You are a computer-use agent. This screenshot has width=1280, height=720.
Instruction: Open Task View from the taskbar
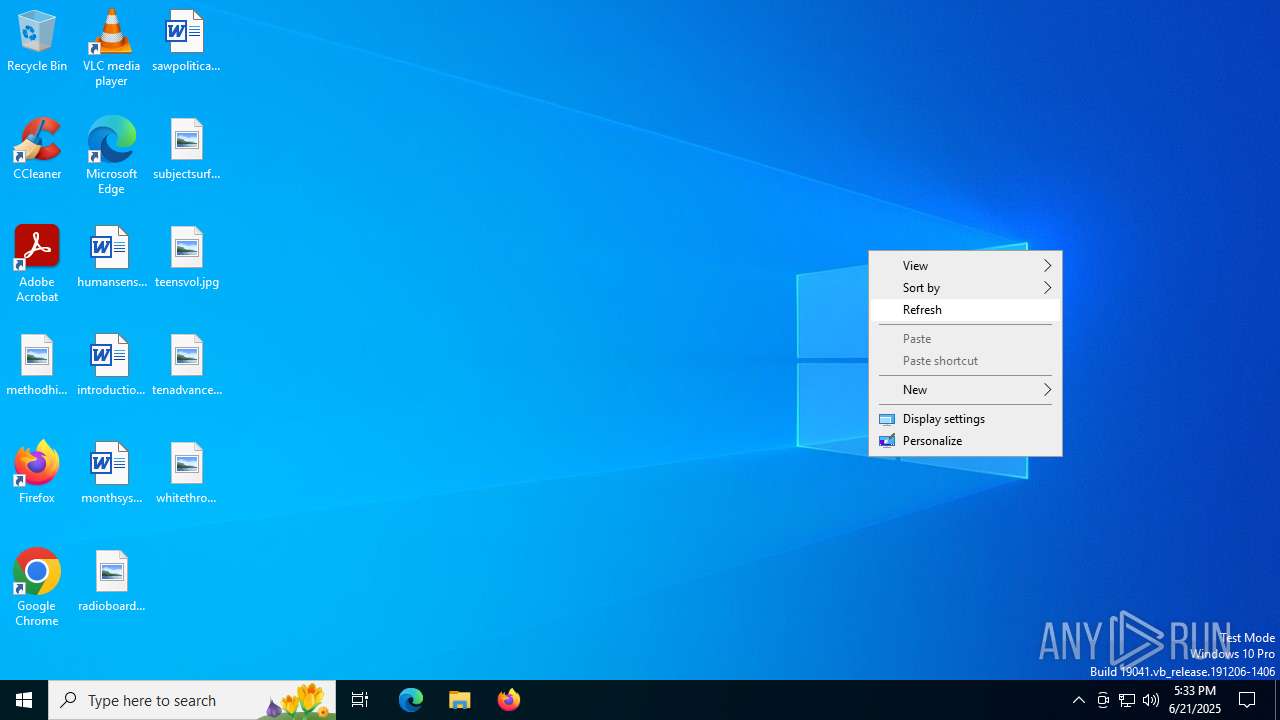(x=360, y=700)
